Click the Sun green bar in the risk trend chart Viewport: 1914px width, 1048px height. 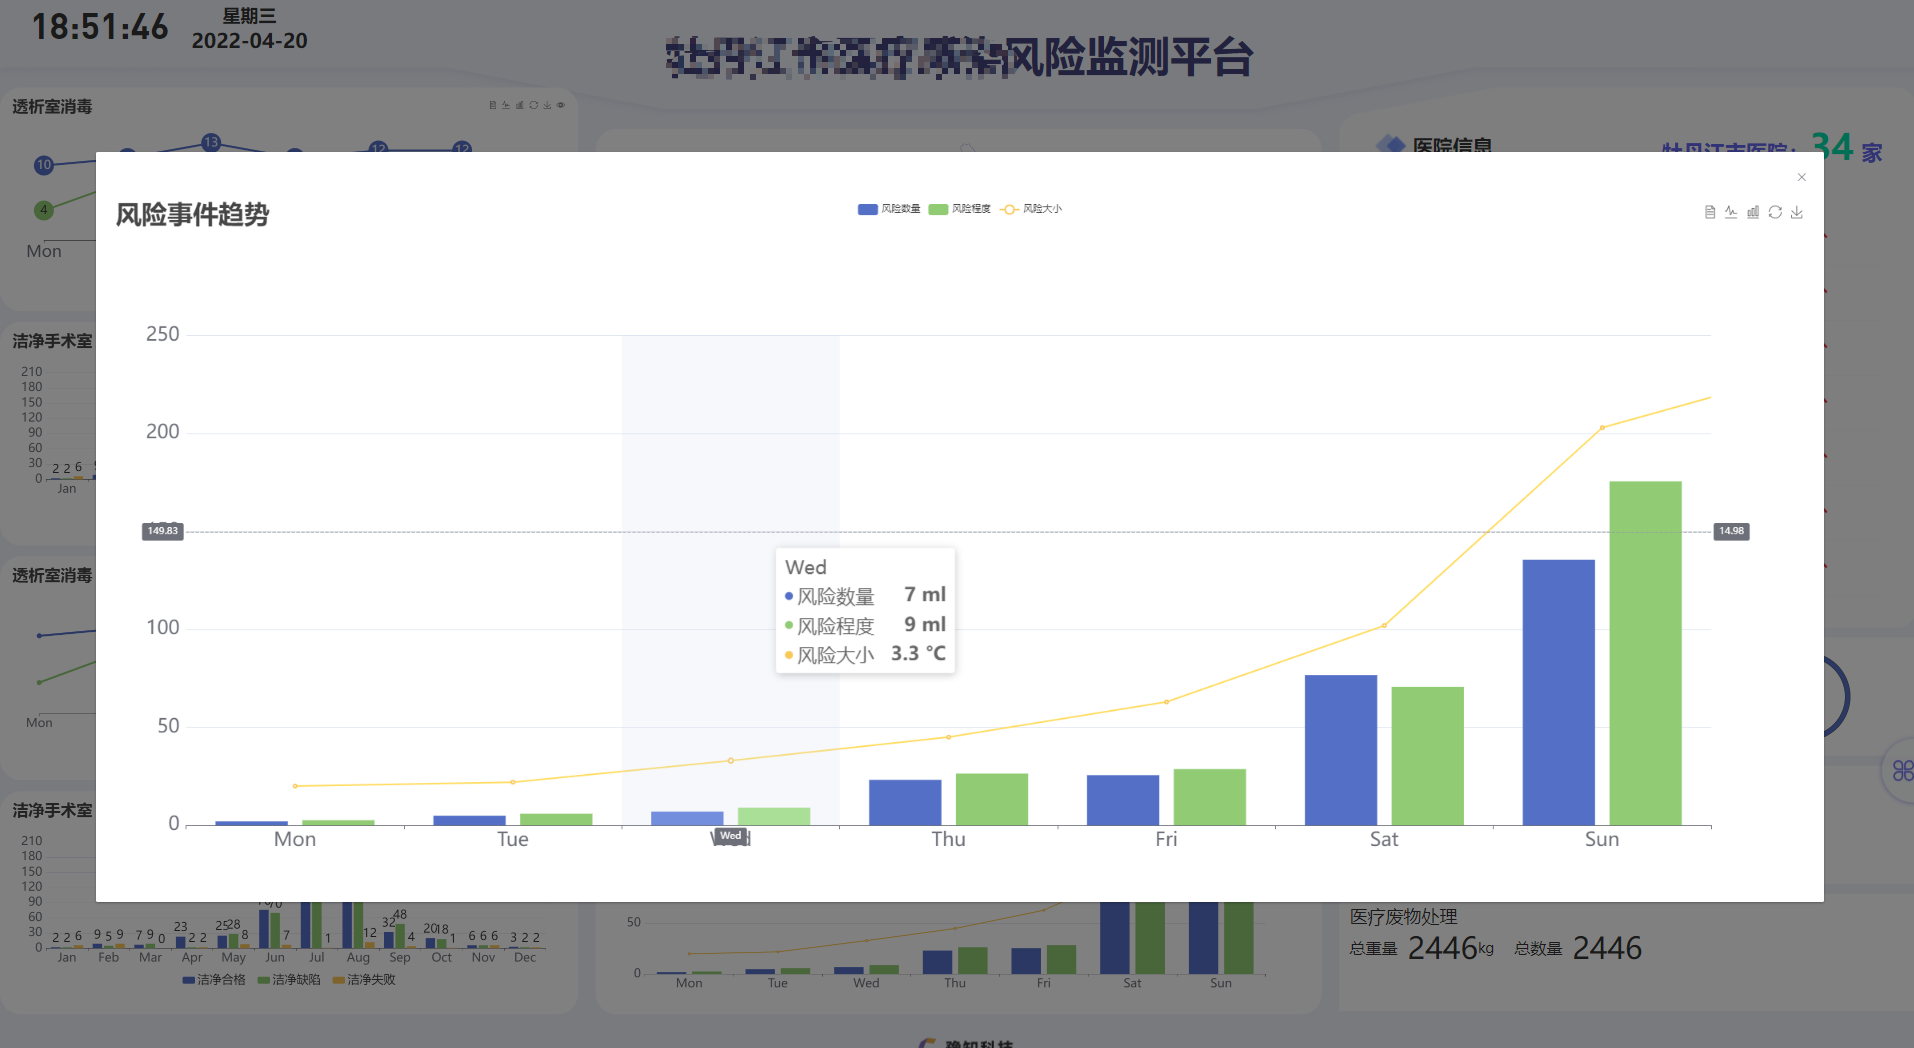click(1645, 650)
